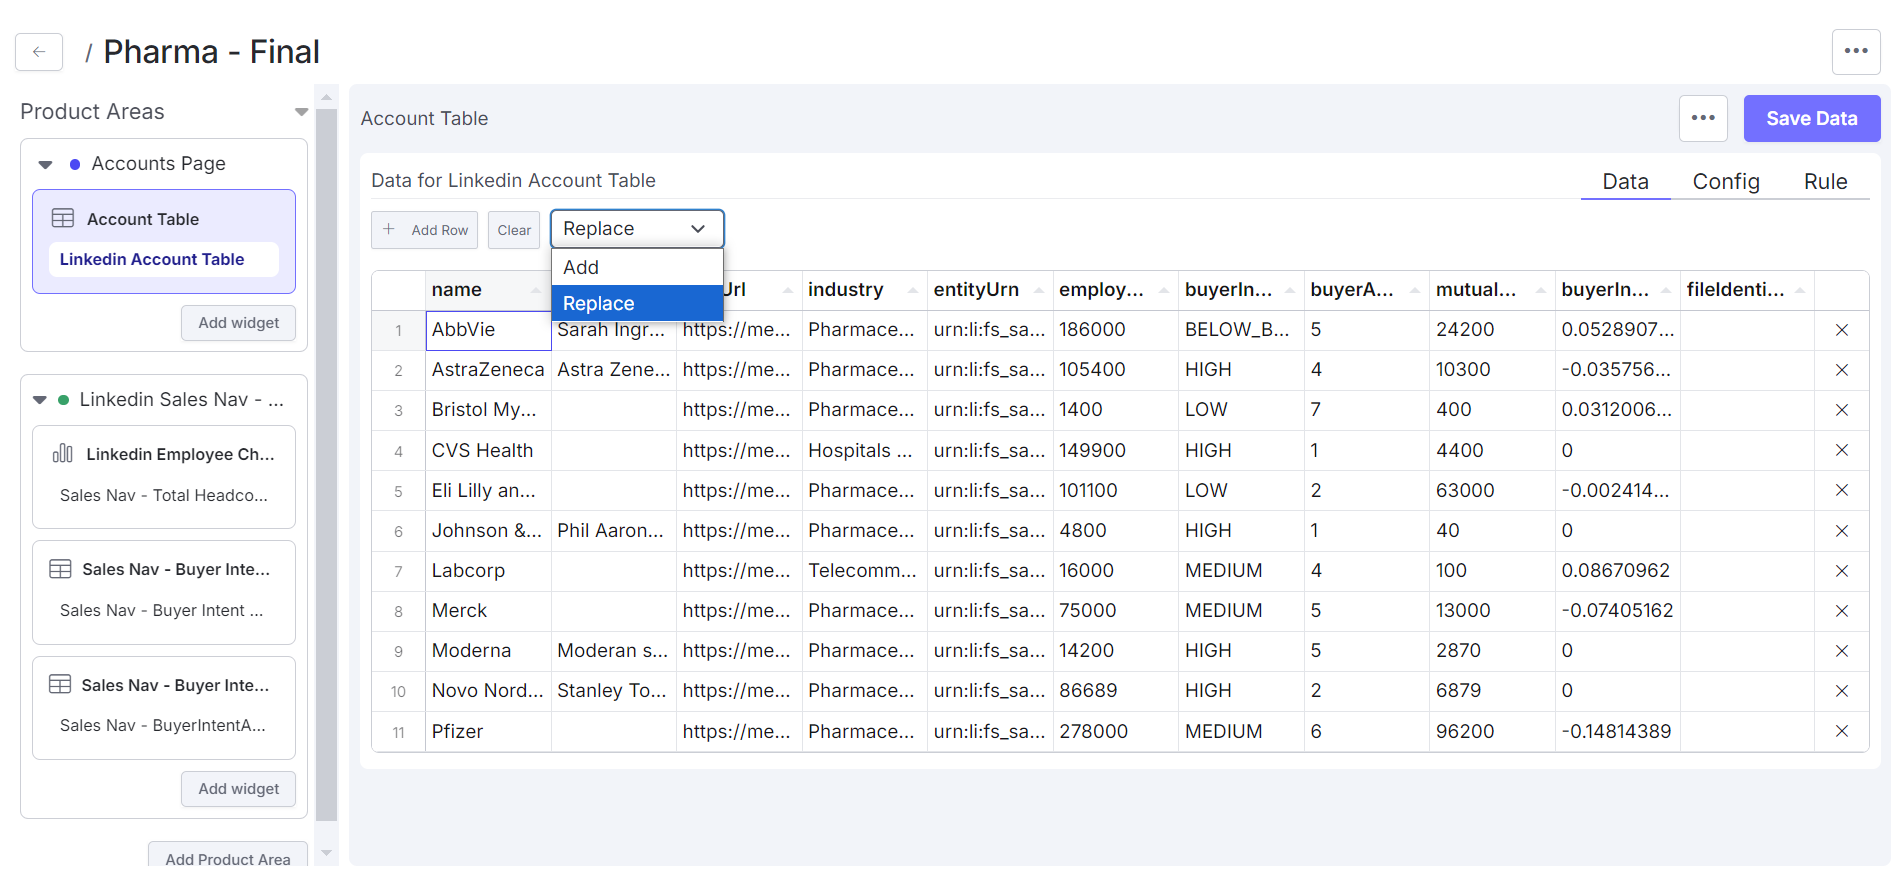Image resolution: width=1903 pixels, height=883 pixels.
Task: Collapse the Accounts Page section
Action: [x=45, y=164]
